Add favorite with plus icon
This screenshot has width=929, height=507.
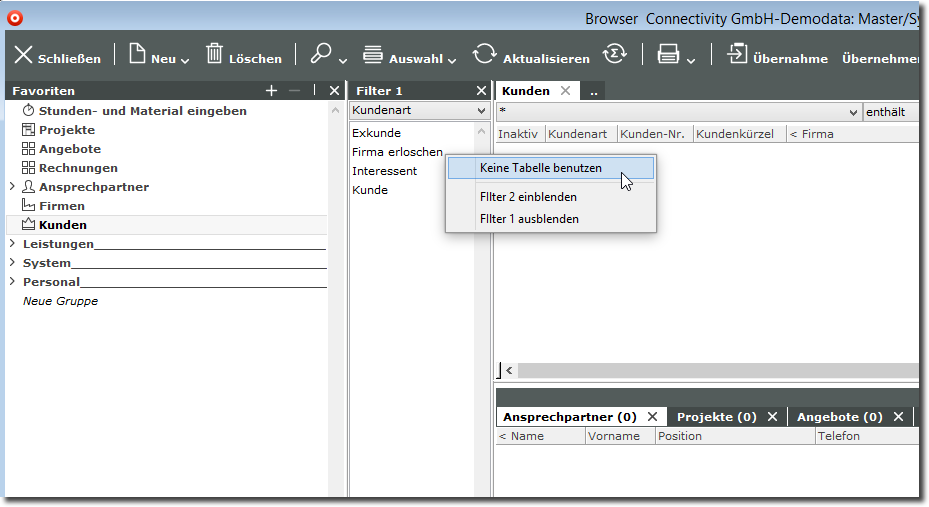click(271, 91)
